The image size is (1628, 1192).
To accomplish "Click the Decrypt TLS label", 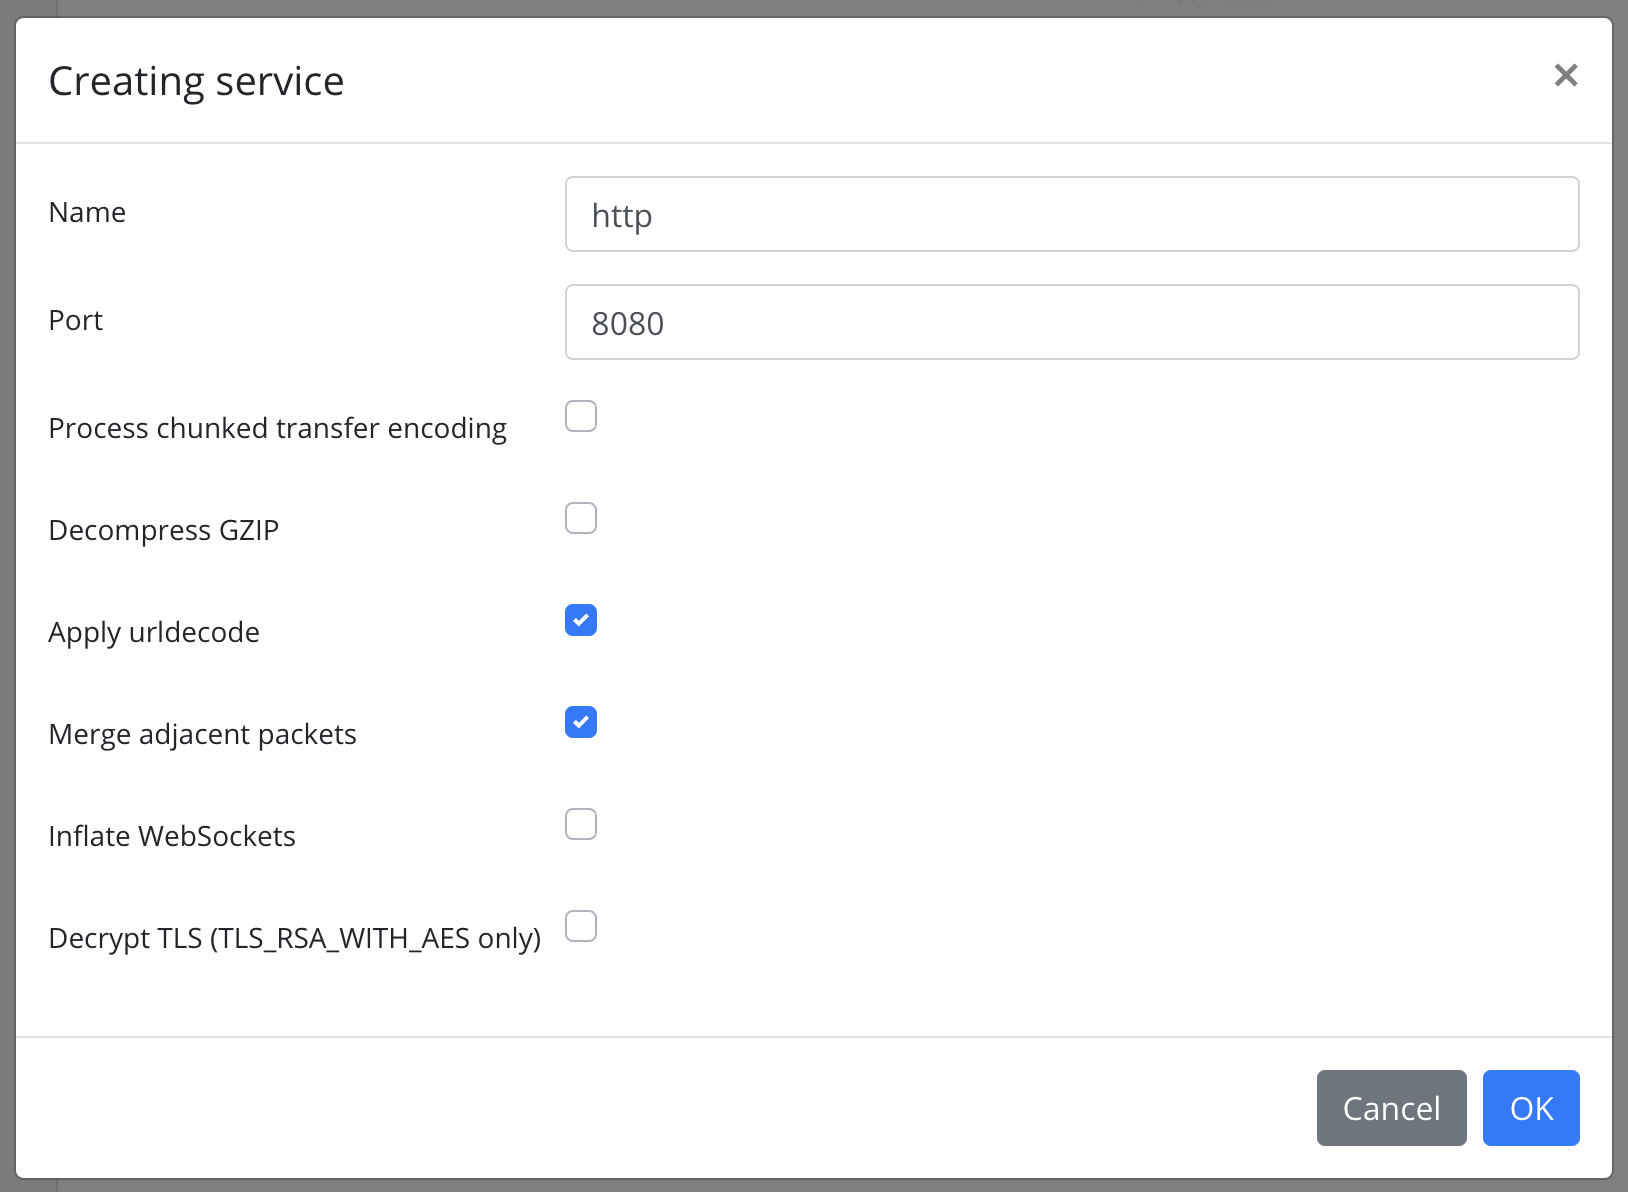I will click(294, 937).
